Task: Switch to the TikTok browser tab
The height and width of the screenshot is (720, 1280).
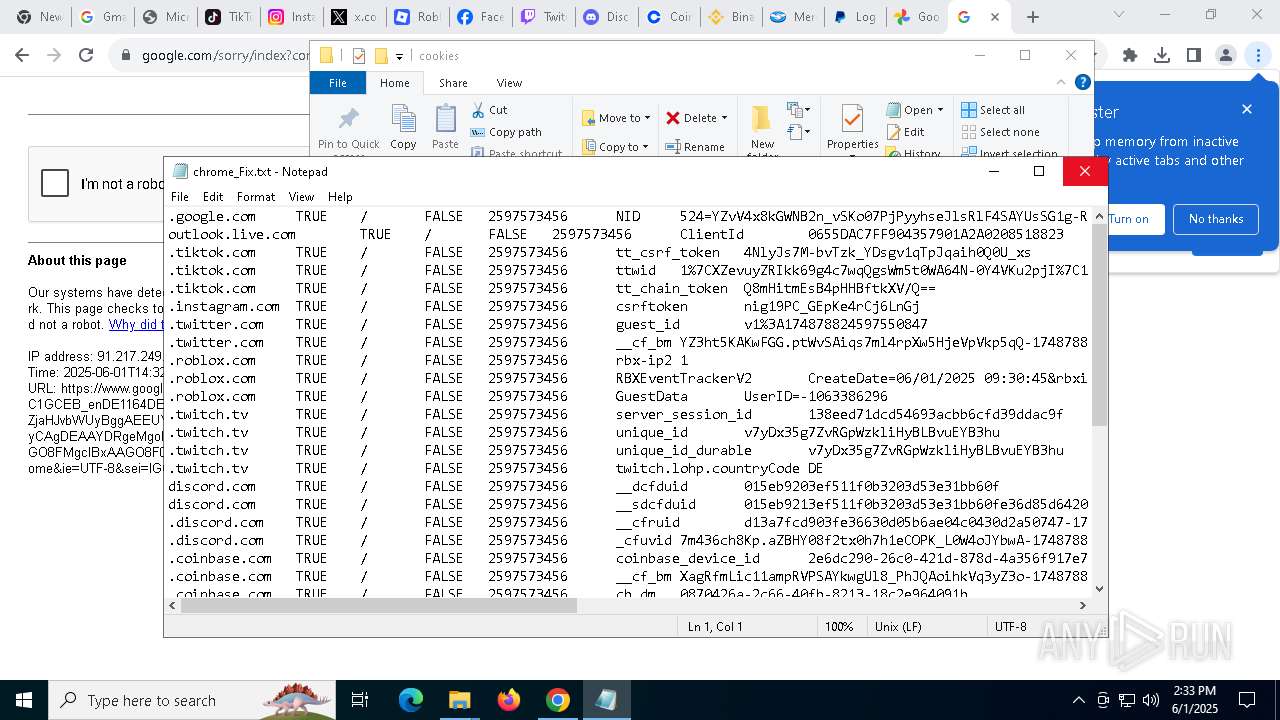Action: tap(227, 17)
